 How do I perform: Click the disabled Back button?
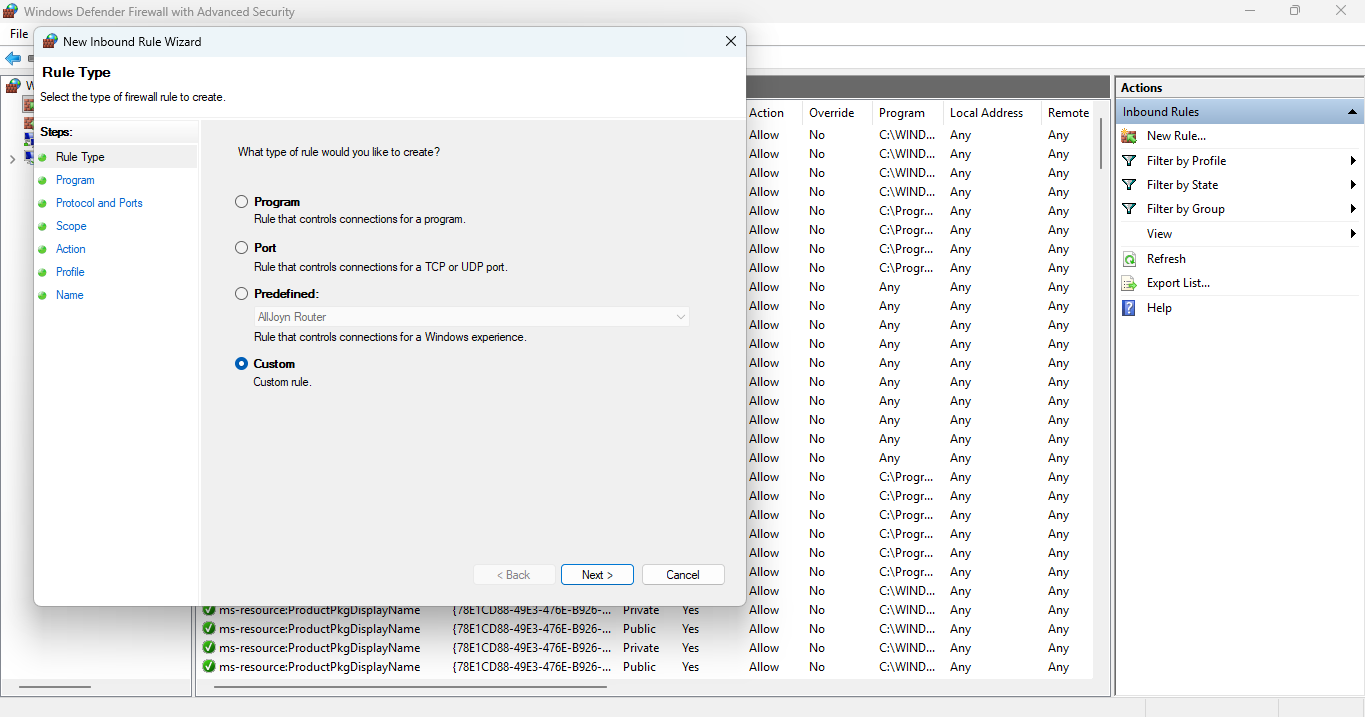514,575
